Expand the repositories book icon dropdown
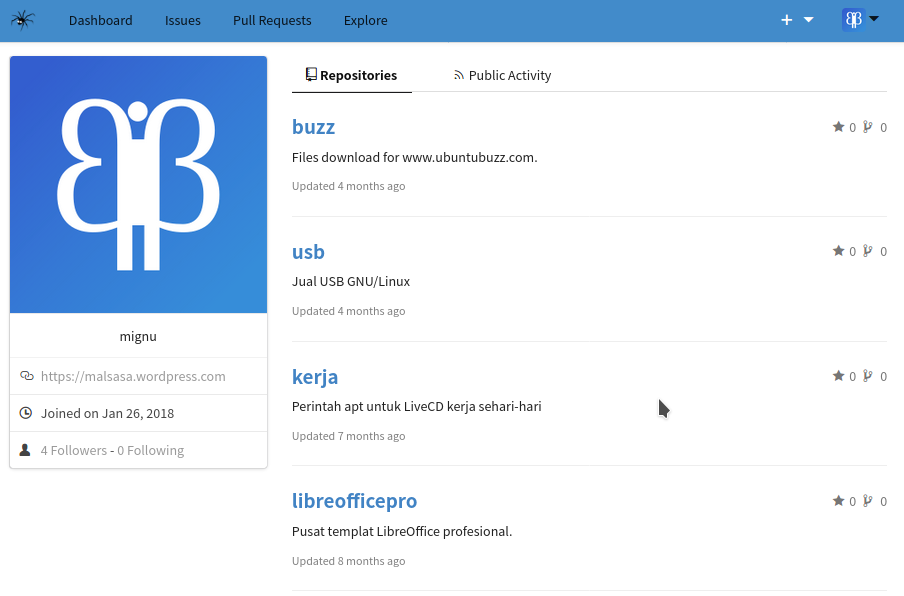Screen dimensions: 904x596 click(x=312, y=73)
